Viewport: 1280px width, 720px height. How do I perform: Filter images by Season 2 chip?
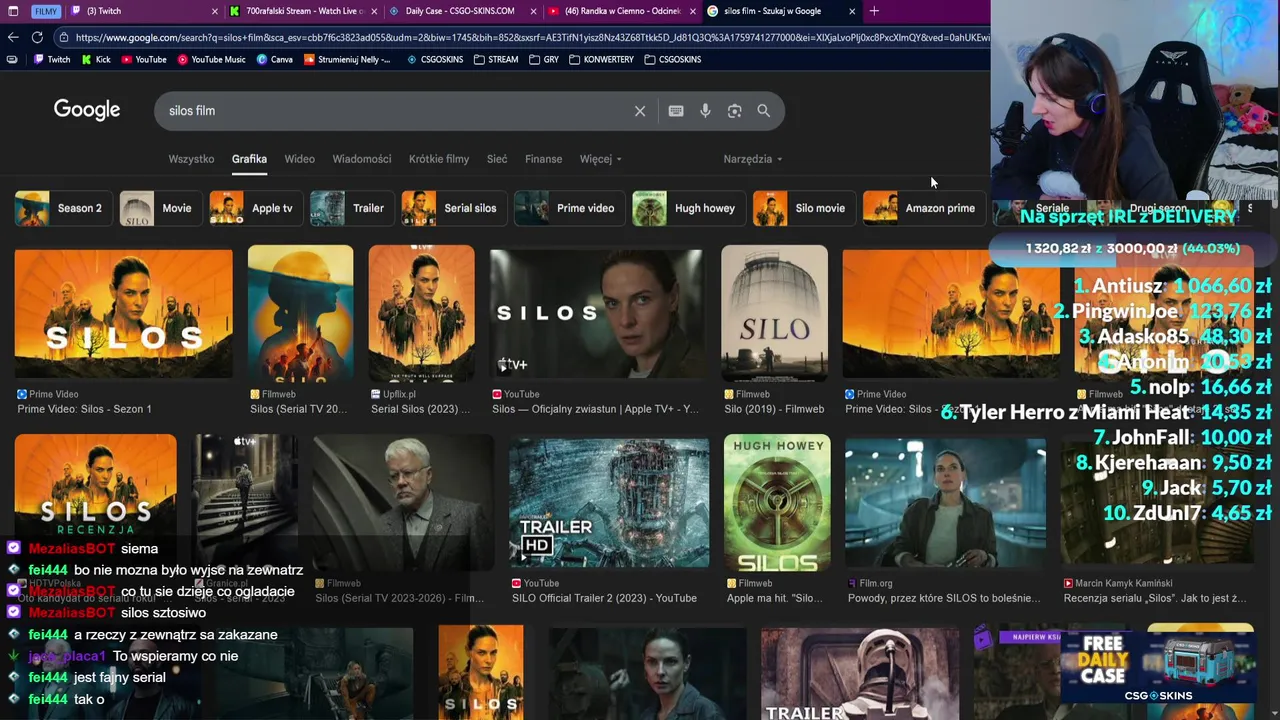click(62, 208)
